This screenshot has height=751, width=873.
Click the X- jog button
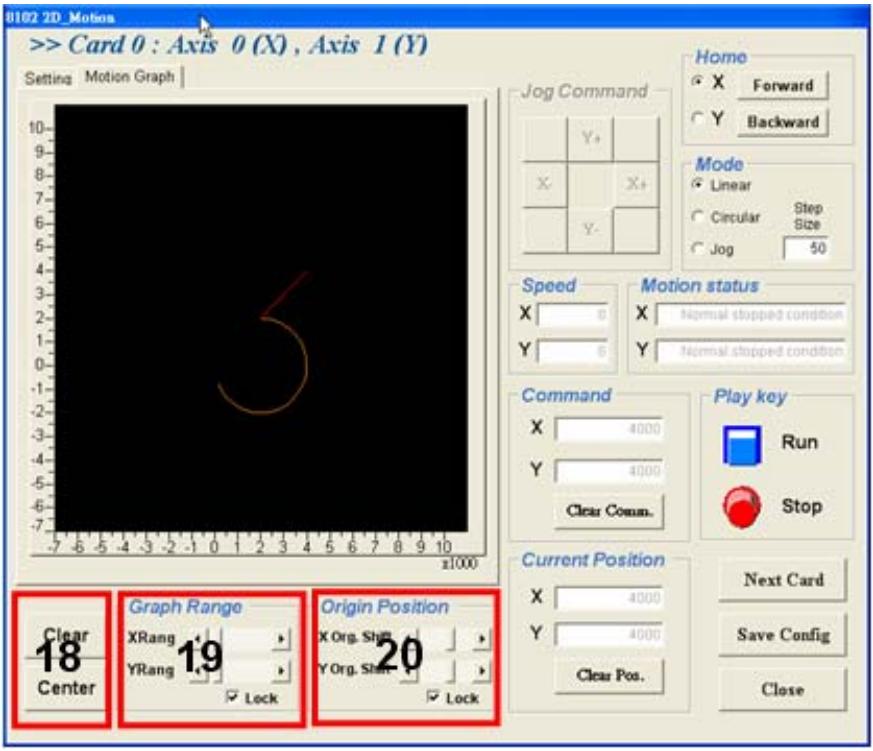tap(545, 184)
